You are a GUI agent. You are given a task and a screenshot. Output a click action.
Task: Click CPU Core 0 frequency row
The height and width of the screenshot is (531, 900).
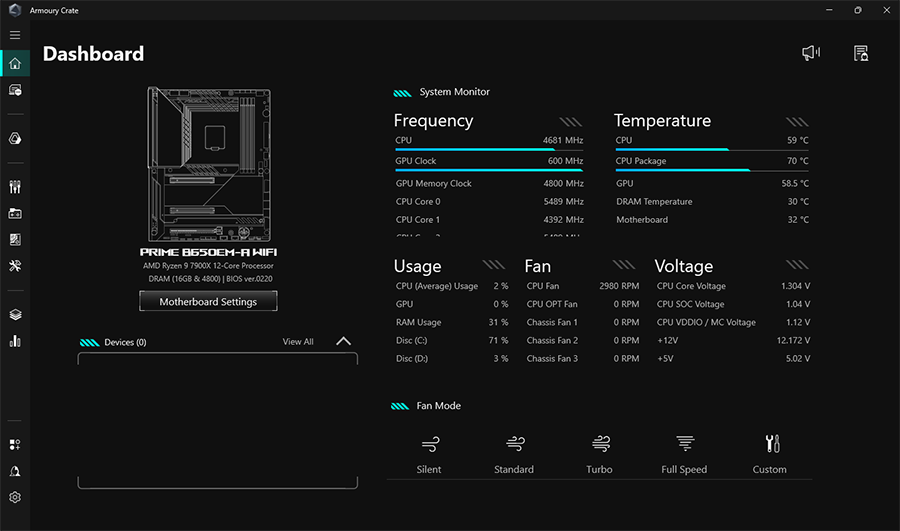489,201
